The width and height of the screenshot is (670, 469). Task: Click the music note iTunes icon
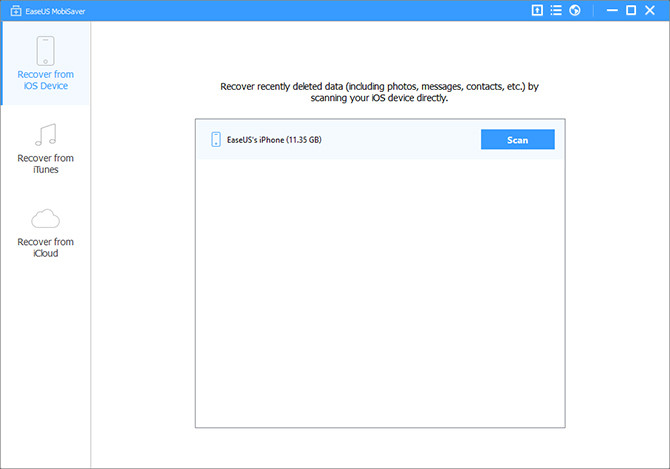click(x=45, y=134)
